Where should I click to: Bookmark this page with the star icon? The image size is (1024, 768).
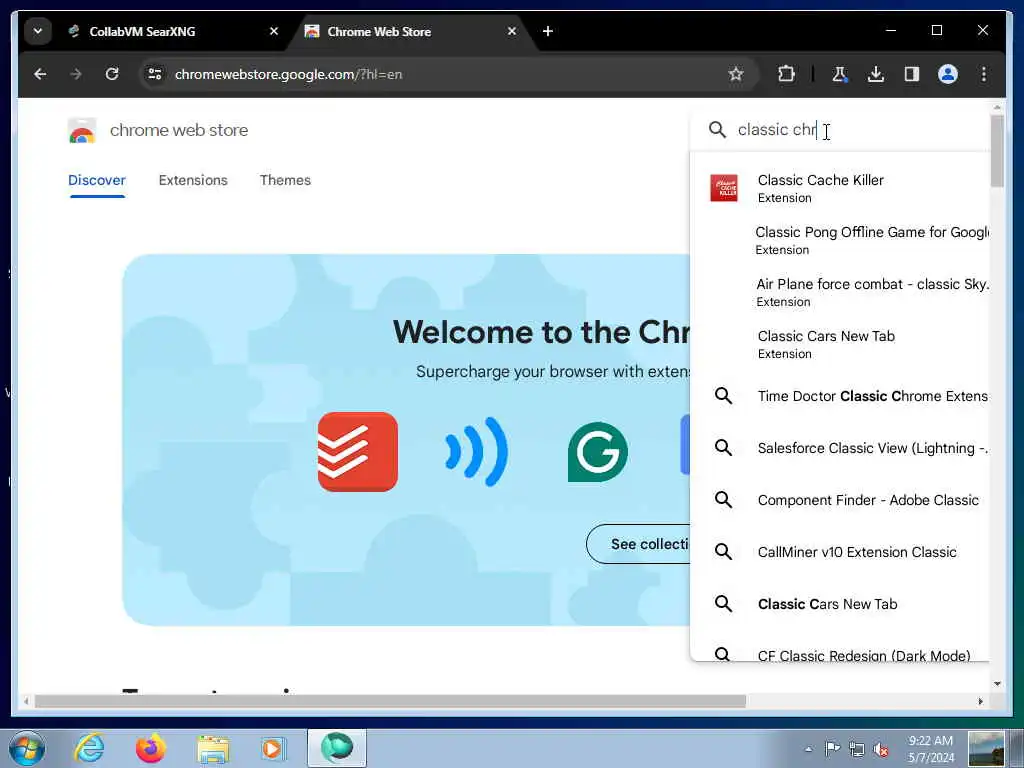tap(736, 74)
